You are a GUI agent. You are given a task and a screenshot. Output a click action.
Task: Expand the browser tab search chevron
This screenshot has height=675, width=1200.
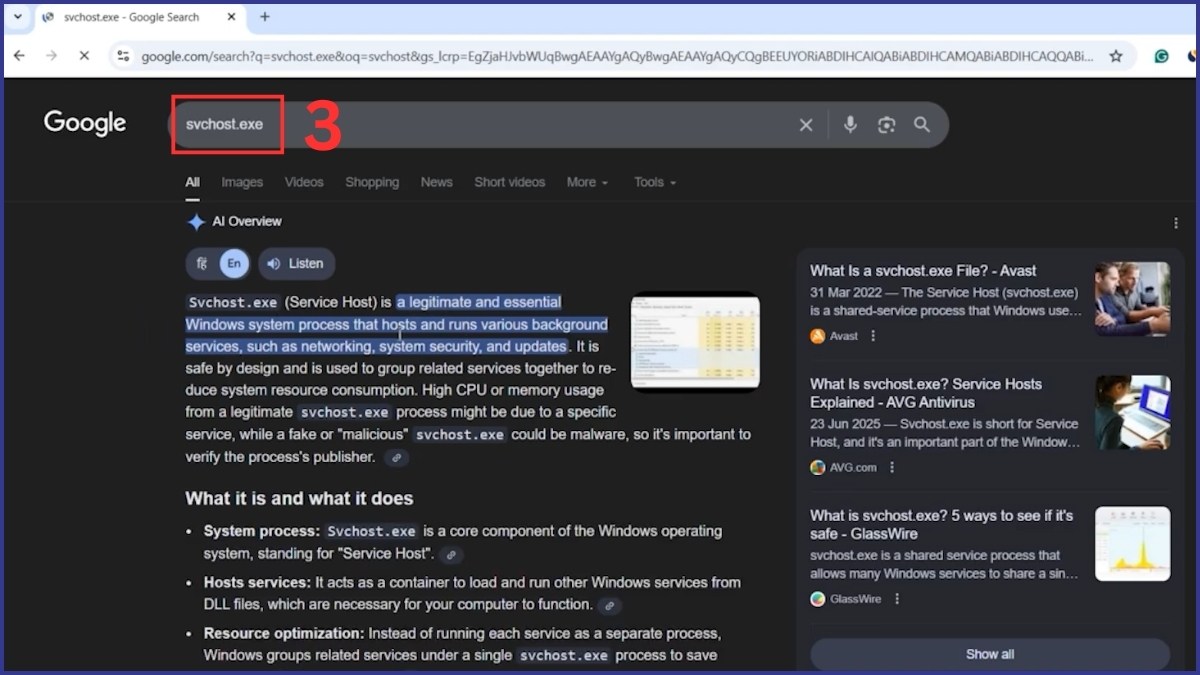tap(17, 17)
